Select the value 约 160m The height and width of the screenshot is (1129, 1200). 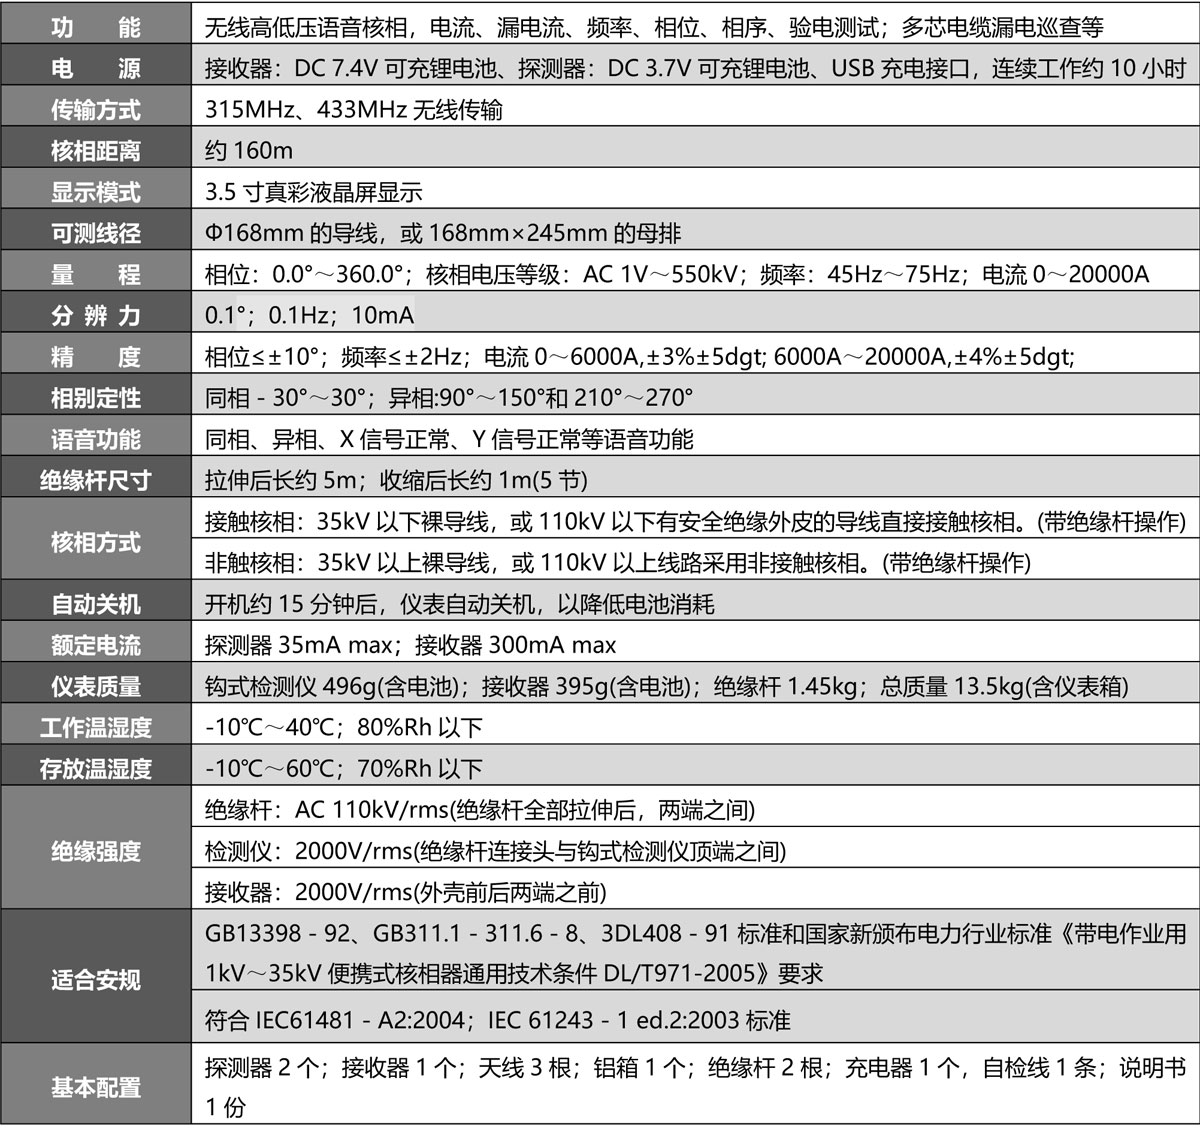248,151
